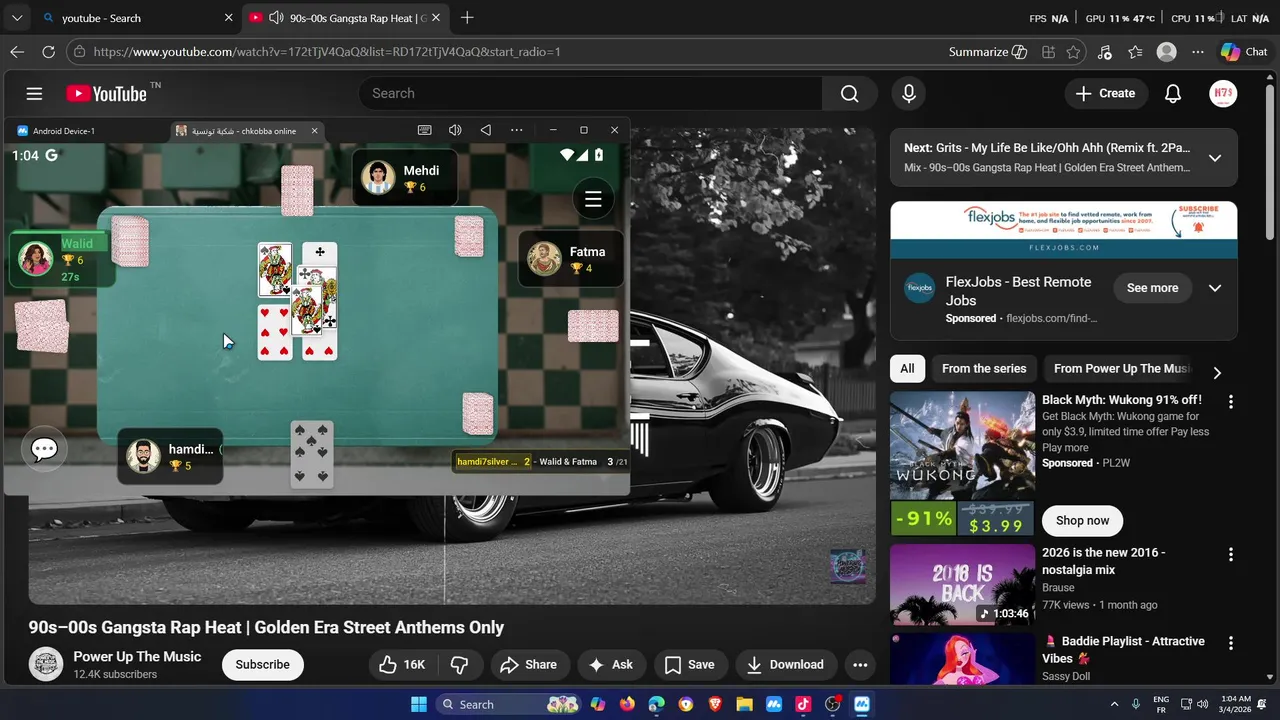Open the YouTube hamburger guide menu
Viewport: 1280px width, 720px height.
click(x=34, y=93)
